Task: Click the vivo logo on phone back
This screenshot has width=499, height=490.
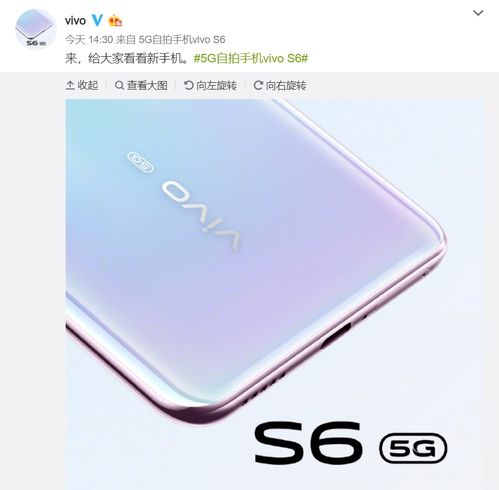Action: click(201, 216)
